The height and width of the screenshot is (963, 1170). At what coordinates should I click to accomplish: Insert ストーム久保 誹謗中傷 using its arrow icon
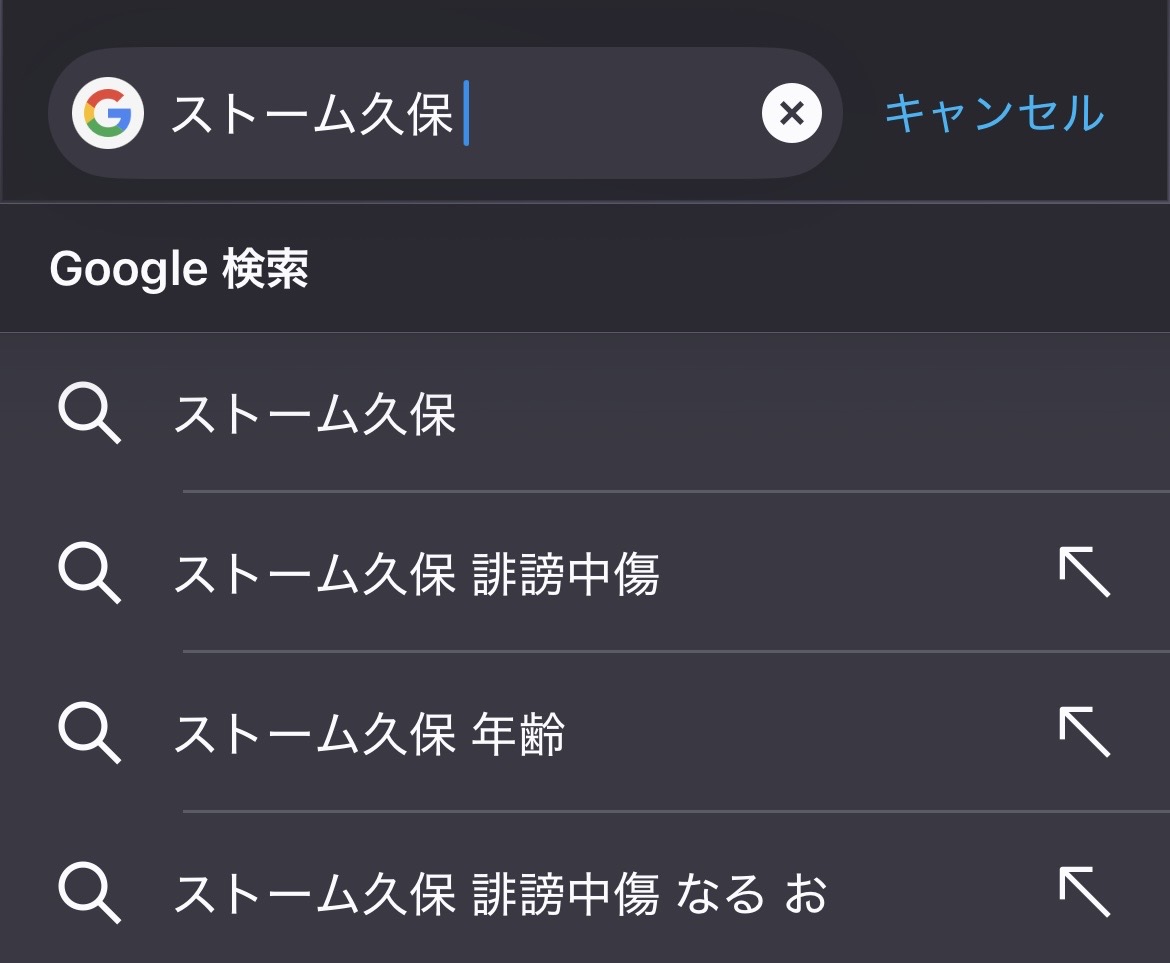[1084, 573]
